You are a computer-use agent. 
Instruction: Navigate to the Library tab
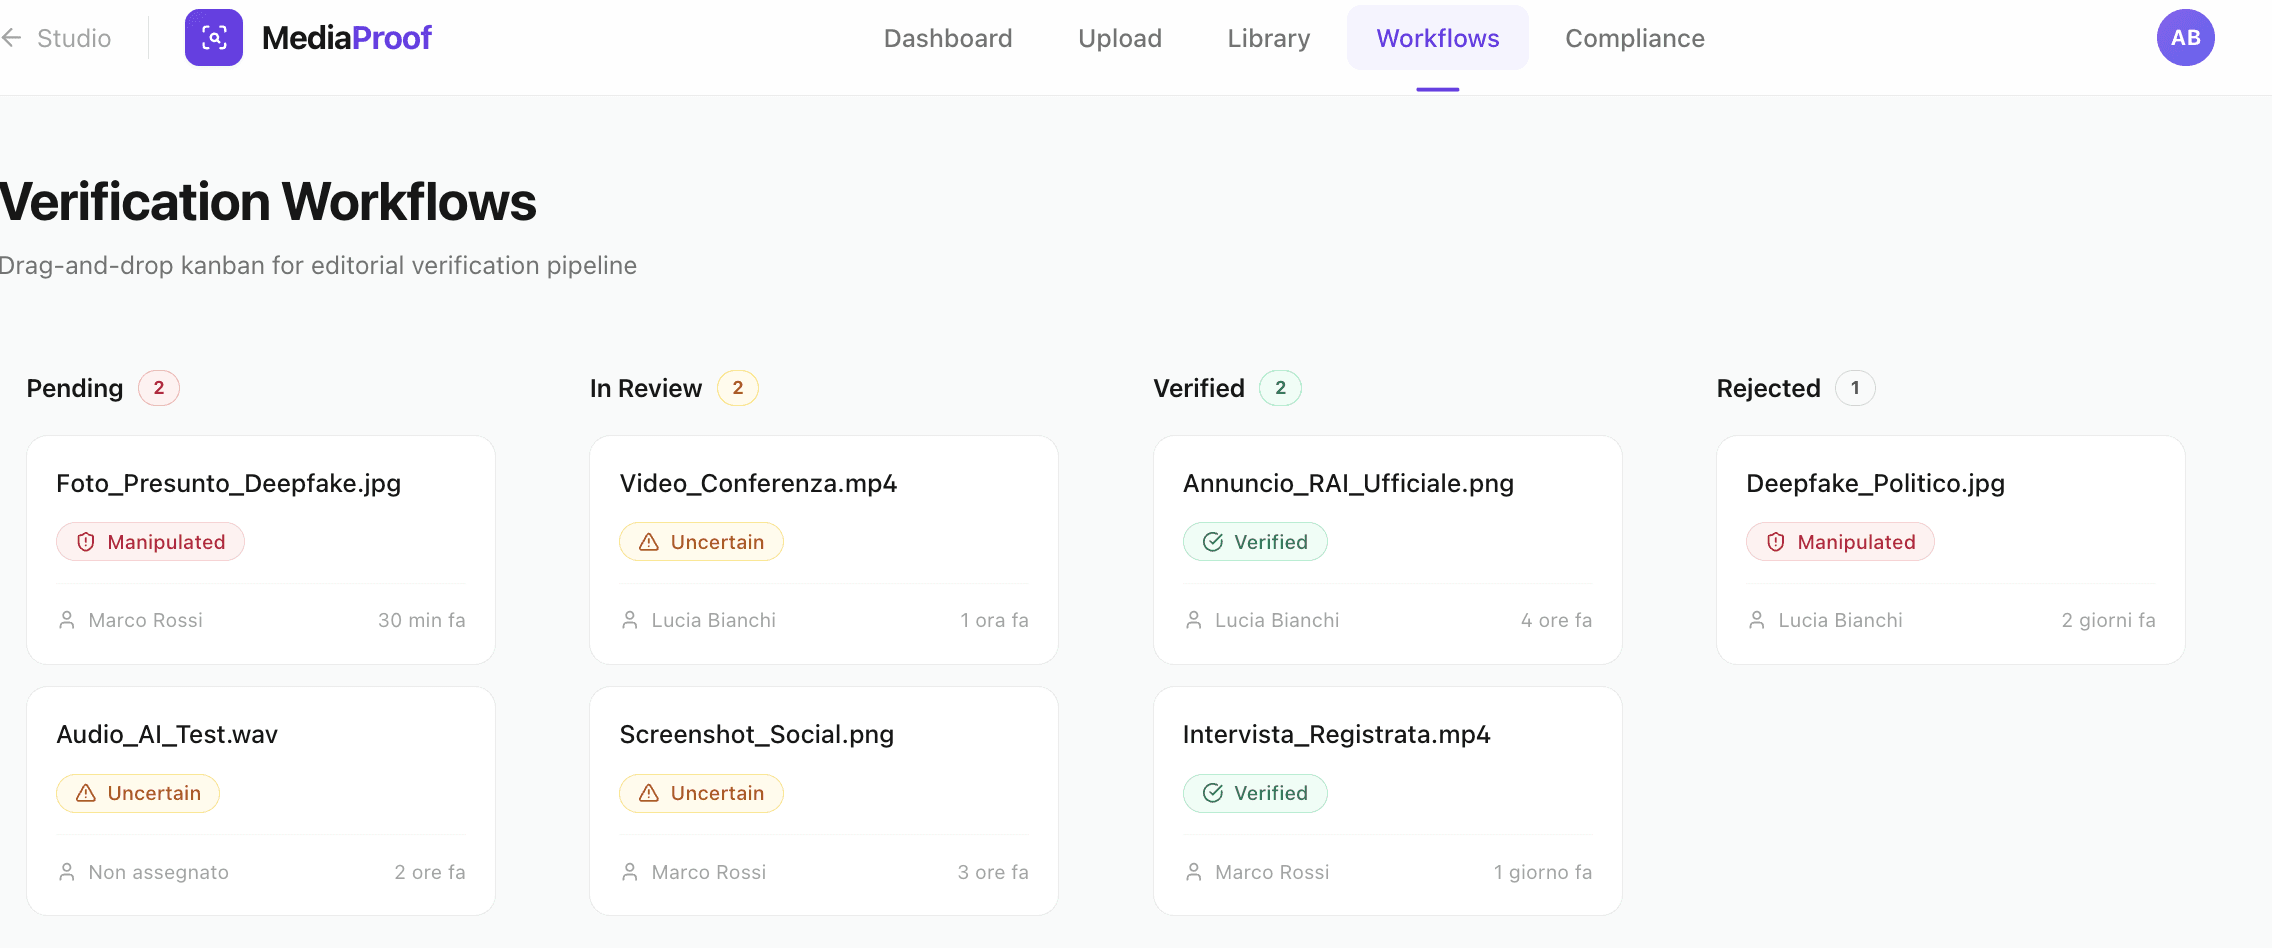(1267, 38)
